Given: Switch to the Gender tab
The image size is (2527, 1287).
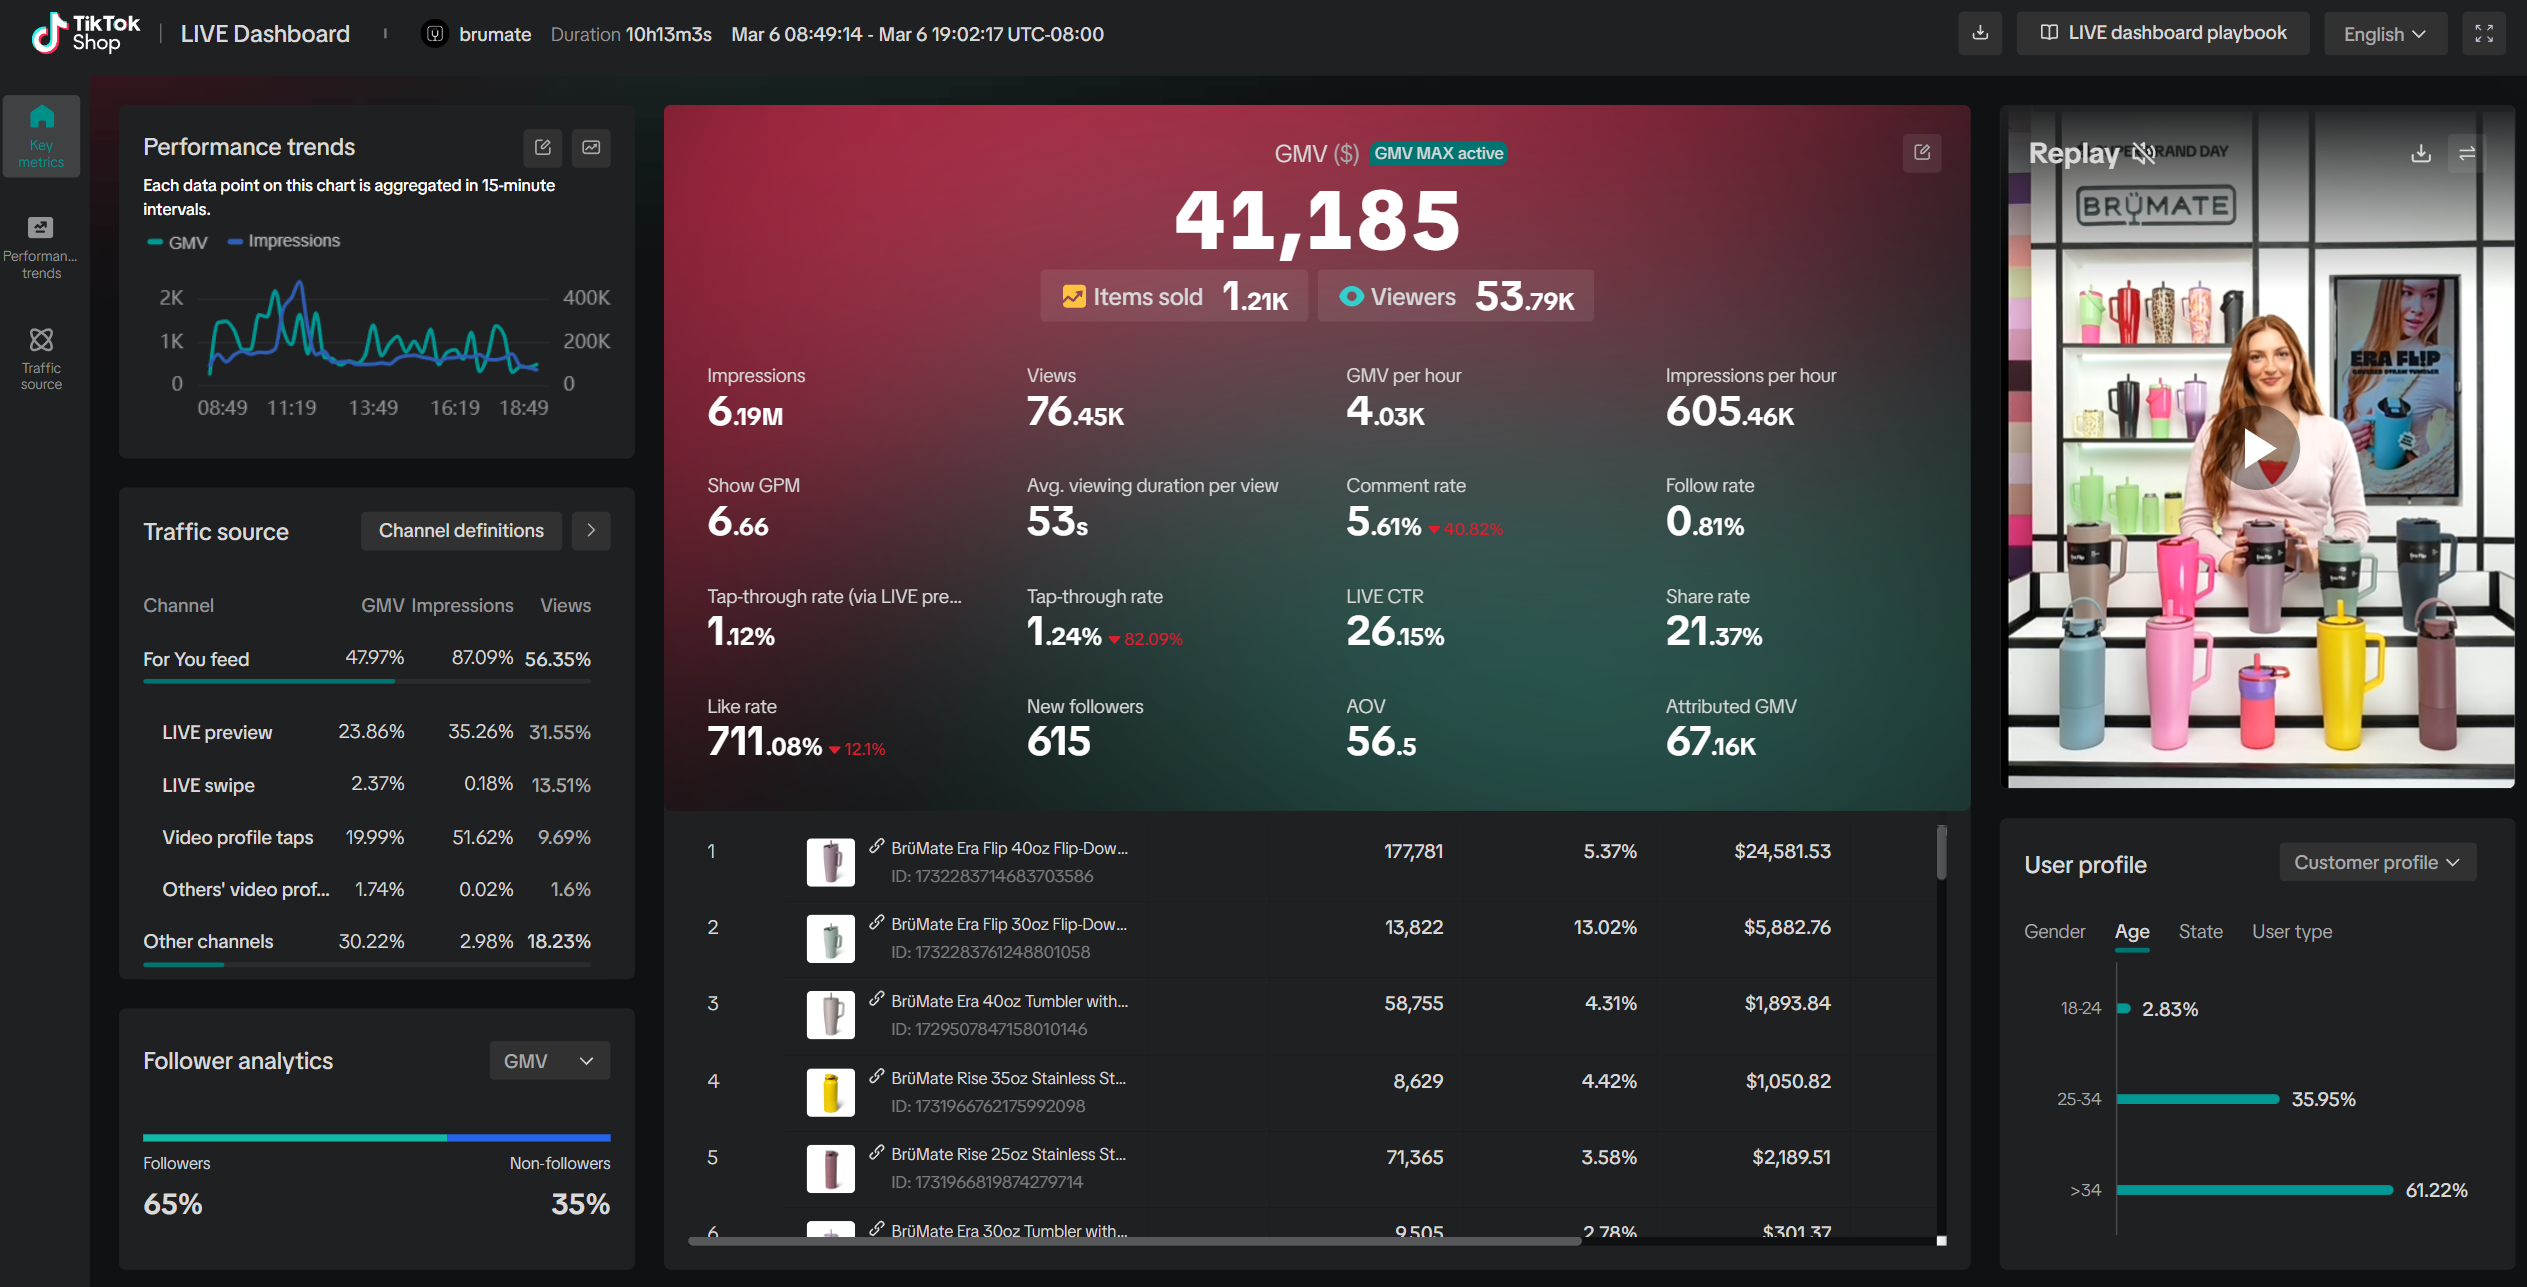Looking at the screenshot, I should point(2054,931).
